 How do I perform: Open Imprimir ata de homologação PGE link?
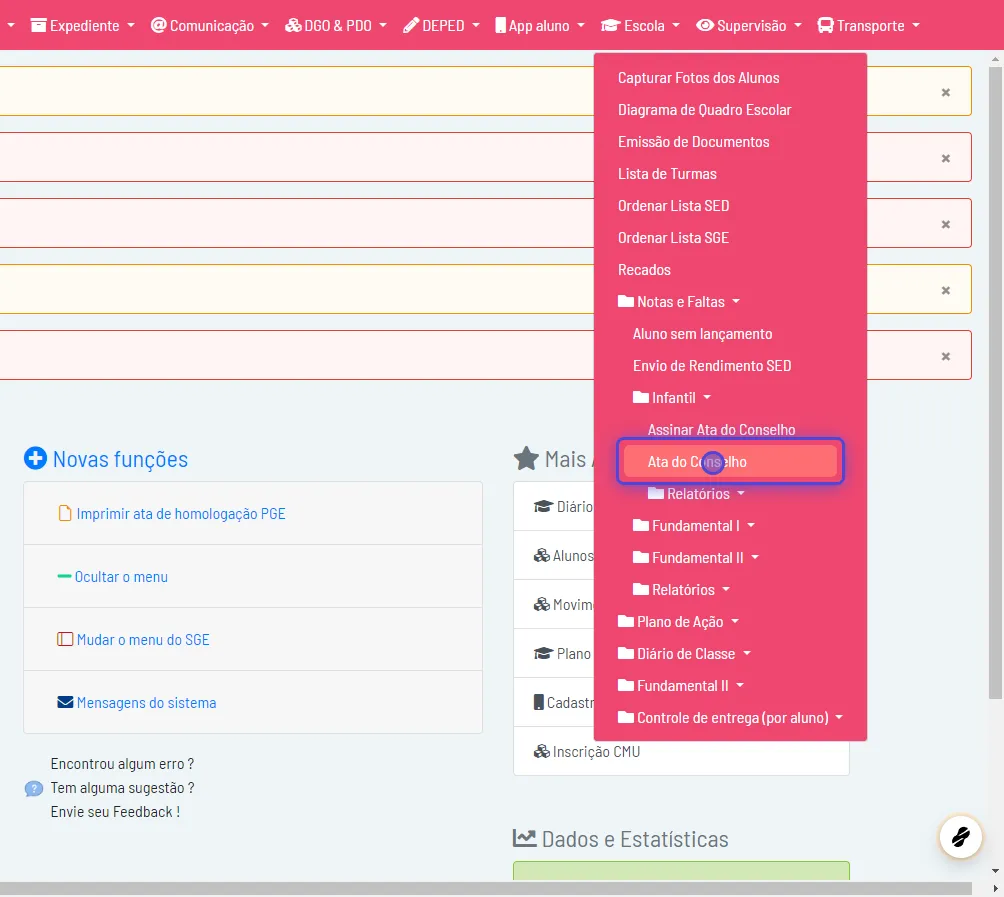coord(181,513)
